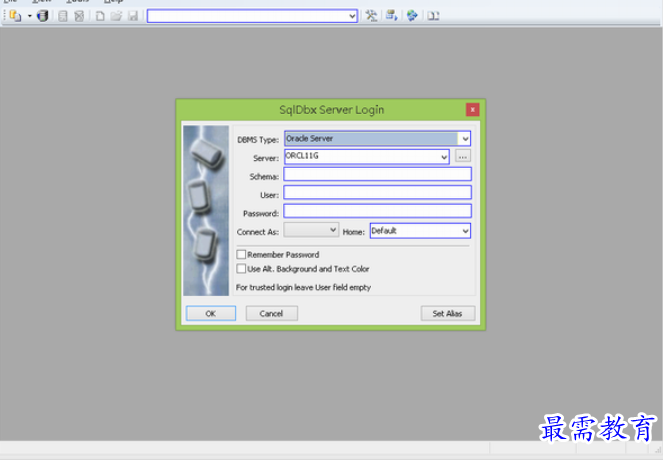Image resolution: width=663 pixels, height=460 pixels.
Task: Open the Home Default dropdown
Action: pos(465,231)
